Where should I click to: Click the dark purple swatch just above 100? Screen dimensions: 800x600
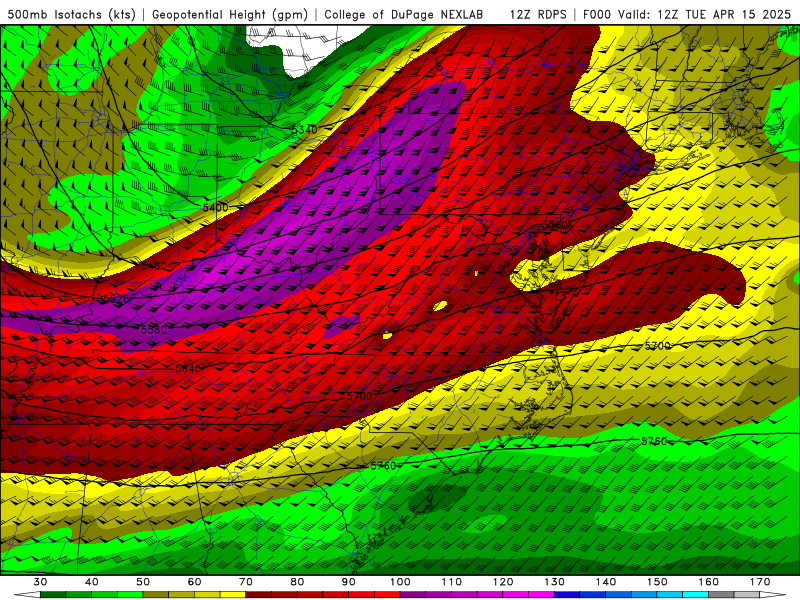coord(413,595)
